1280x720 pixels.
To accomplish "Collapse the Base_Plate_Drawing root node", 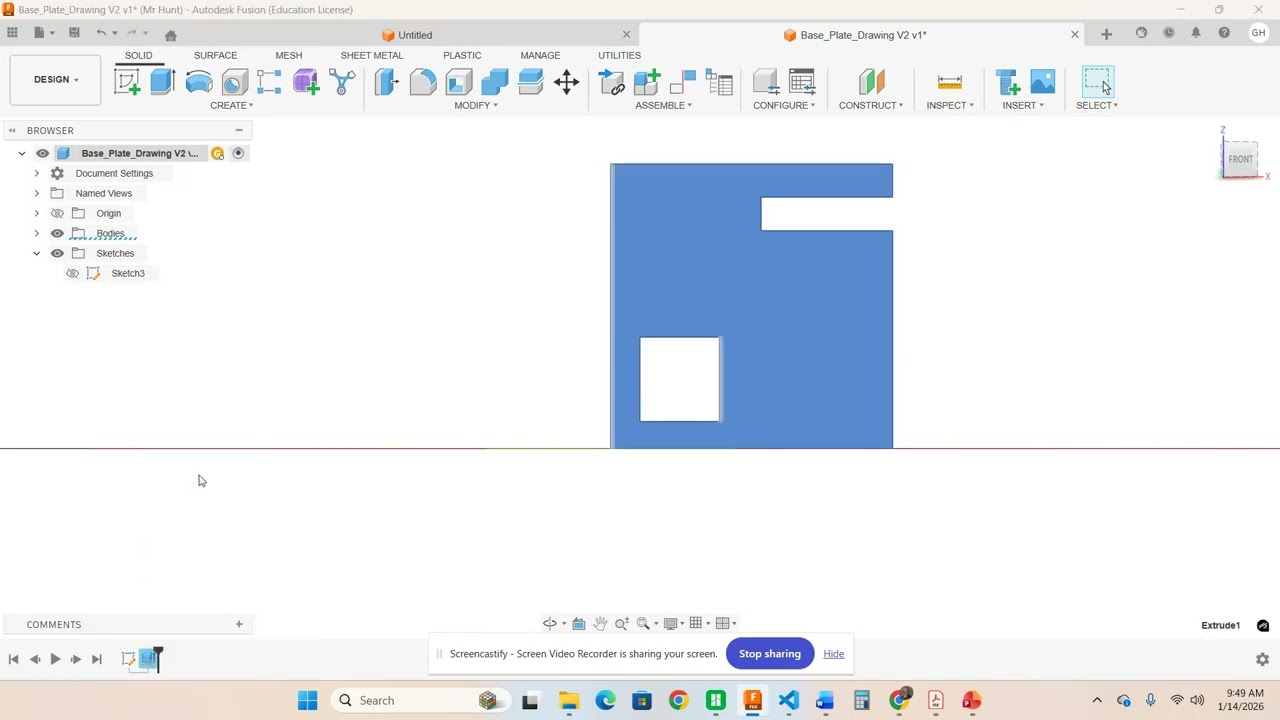I will 22,153.
